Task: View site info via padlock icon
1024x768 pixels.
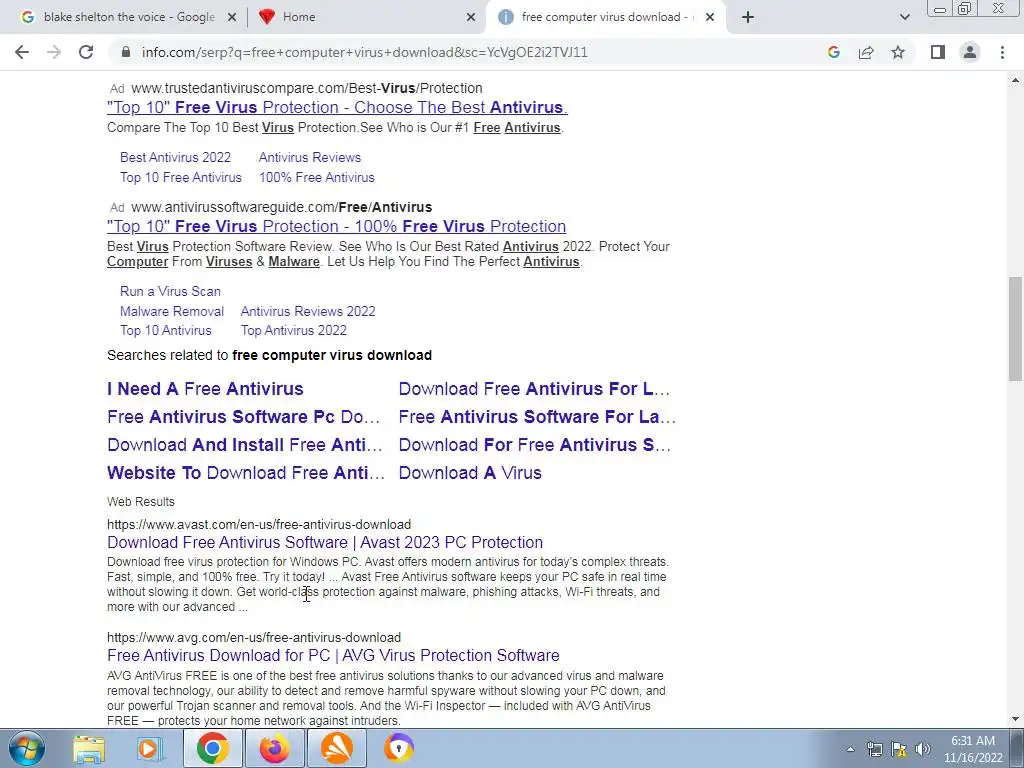Action: coord(126,52)
